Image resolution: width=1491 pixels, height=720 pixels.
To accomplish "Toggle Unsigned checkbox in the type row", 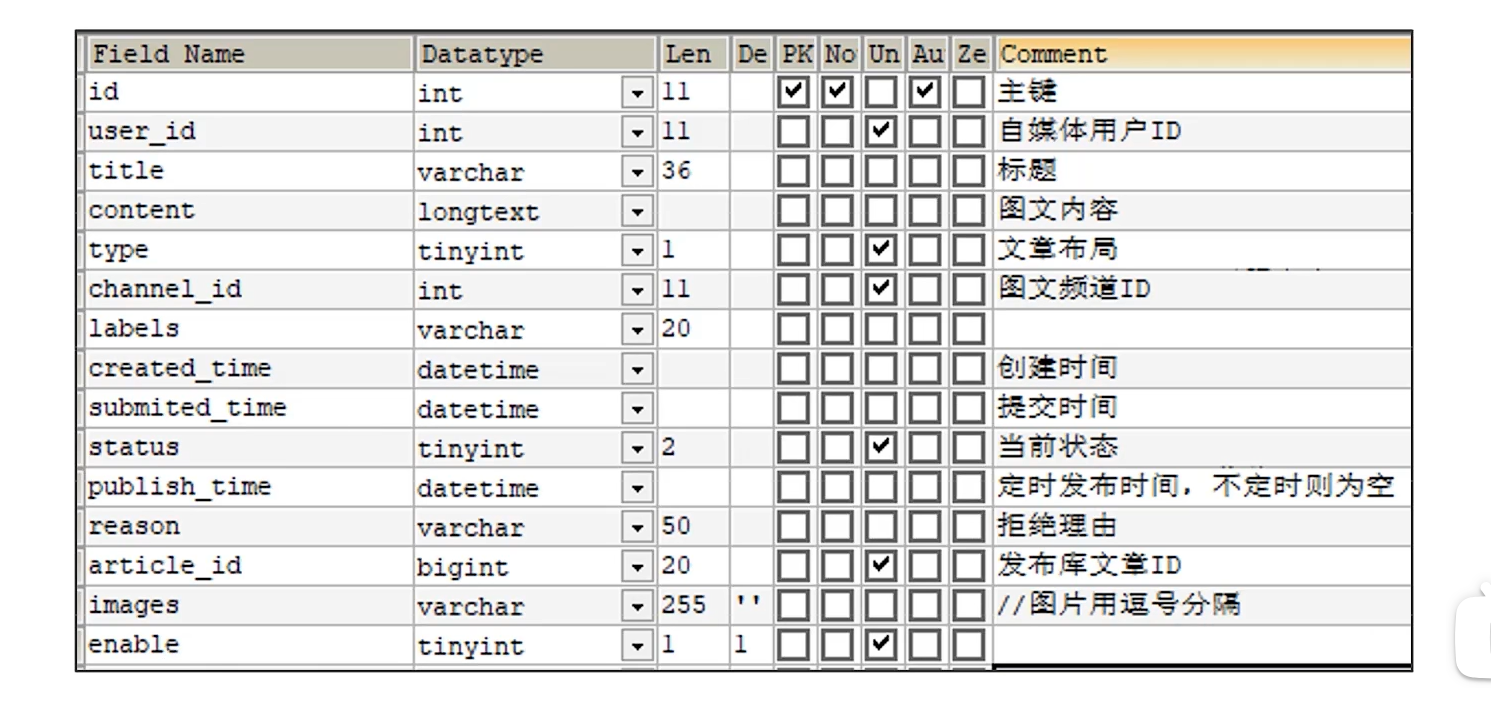I will click(x=881, y=250).
